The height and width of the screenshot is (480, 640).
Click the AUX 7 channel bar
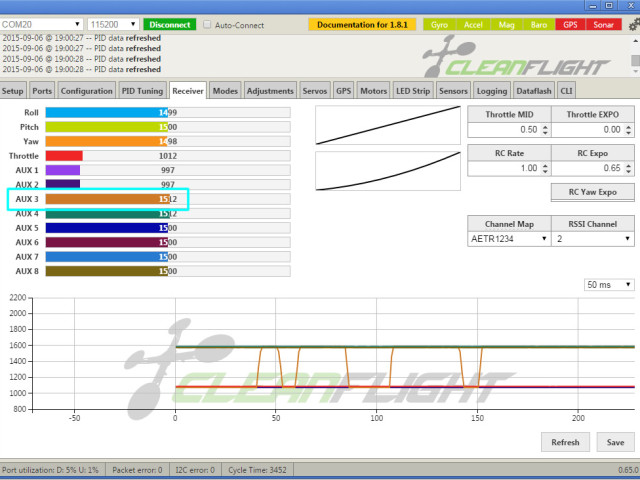coord(168,257)
